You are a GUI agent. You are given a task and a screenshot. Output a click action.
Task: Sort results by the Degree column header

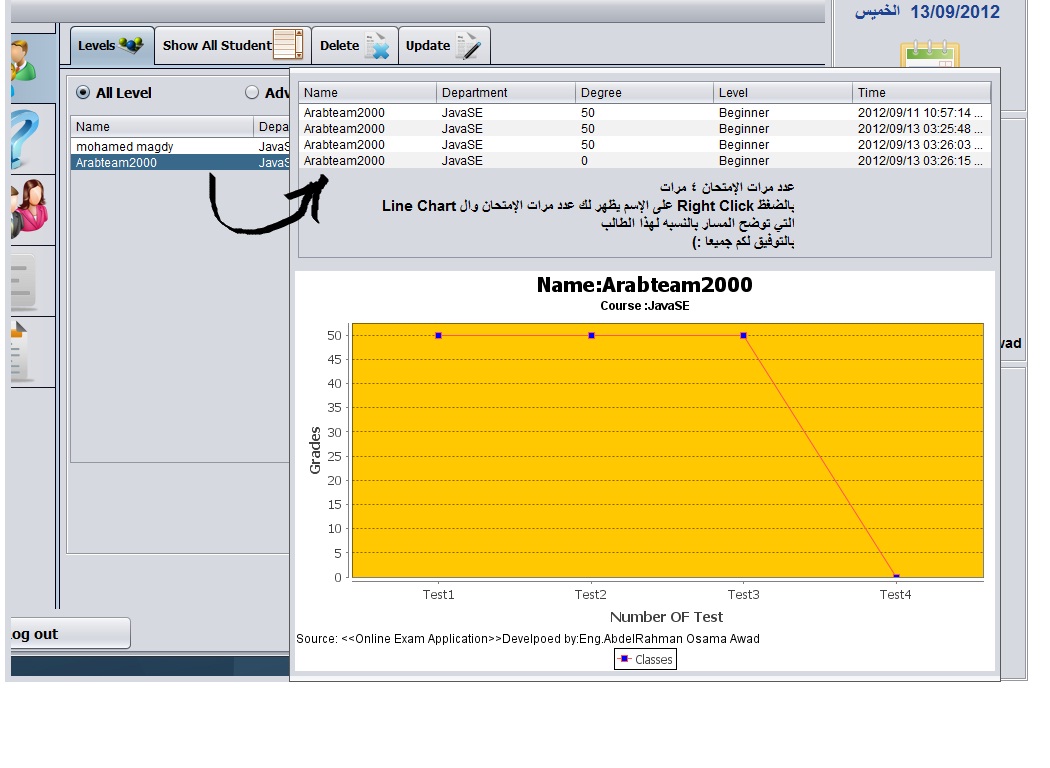click(x=644, y=92)
